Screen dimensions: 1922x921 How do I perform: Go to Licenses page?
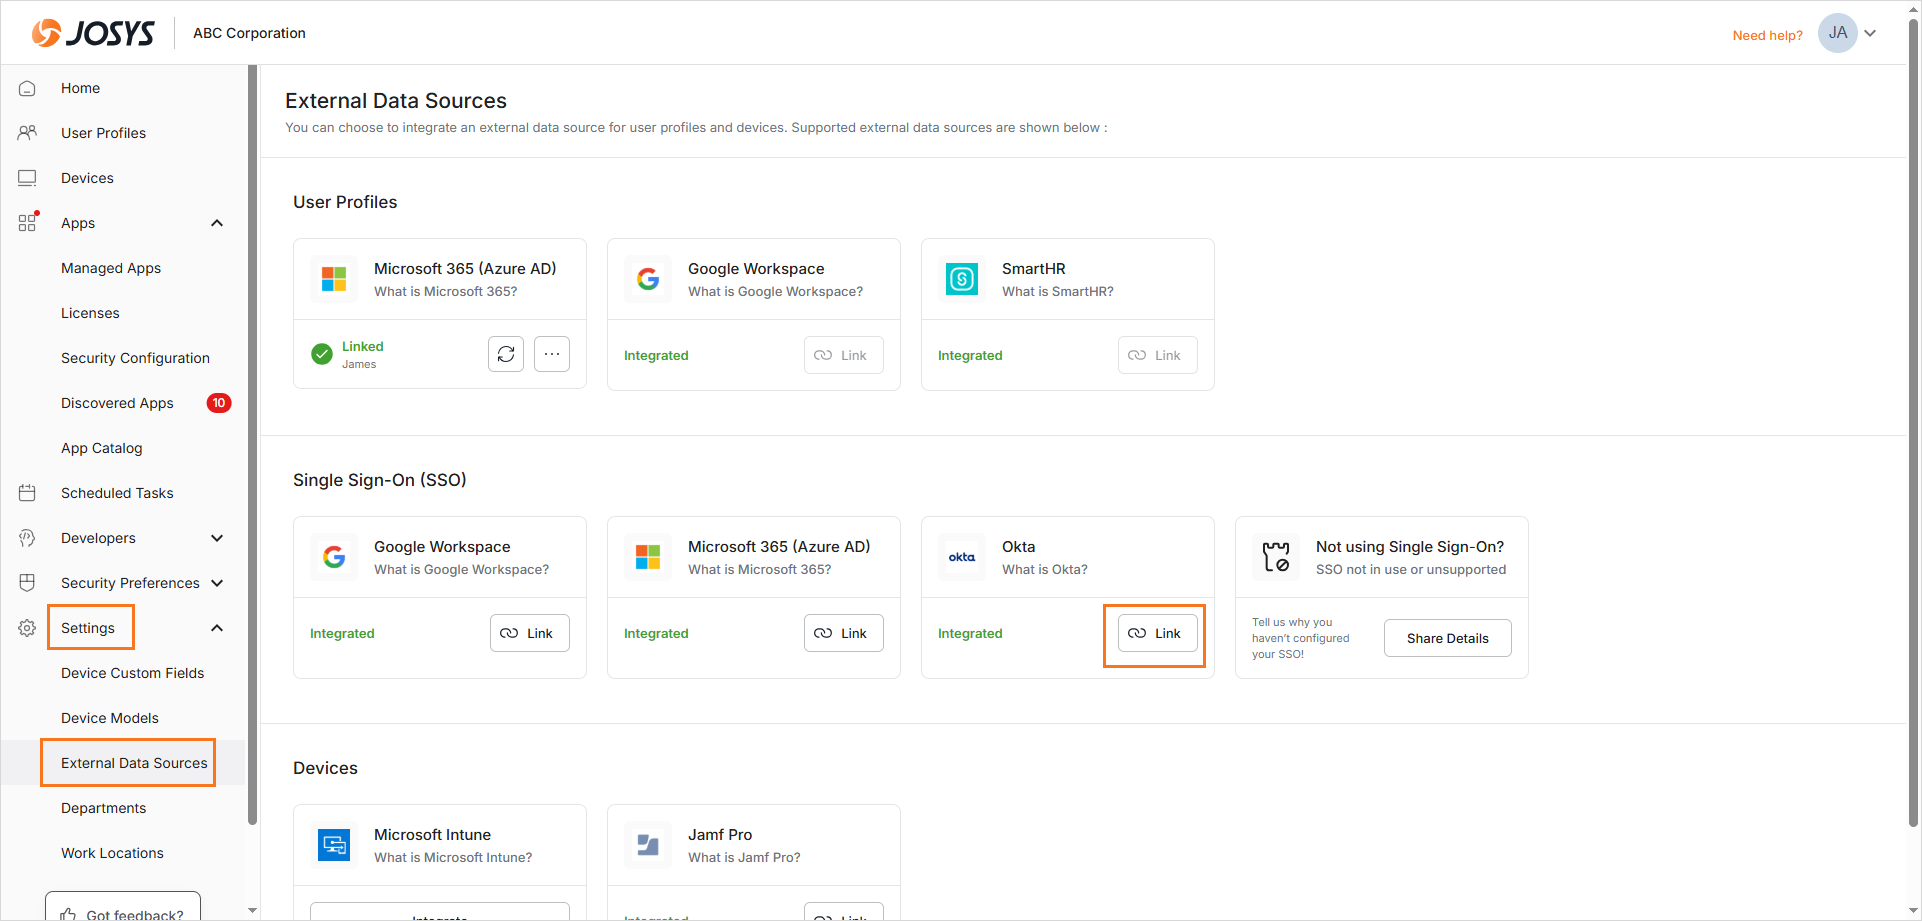(90, 313)
